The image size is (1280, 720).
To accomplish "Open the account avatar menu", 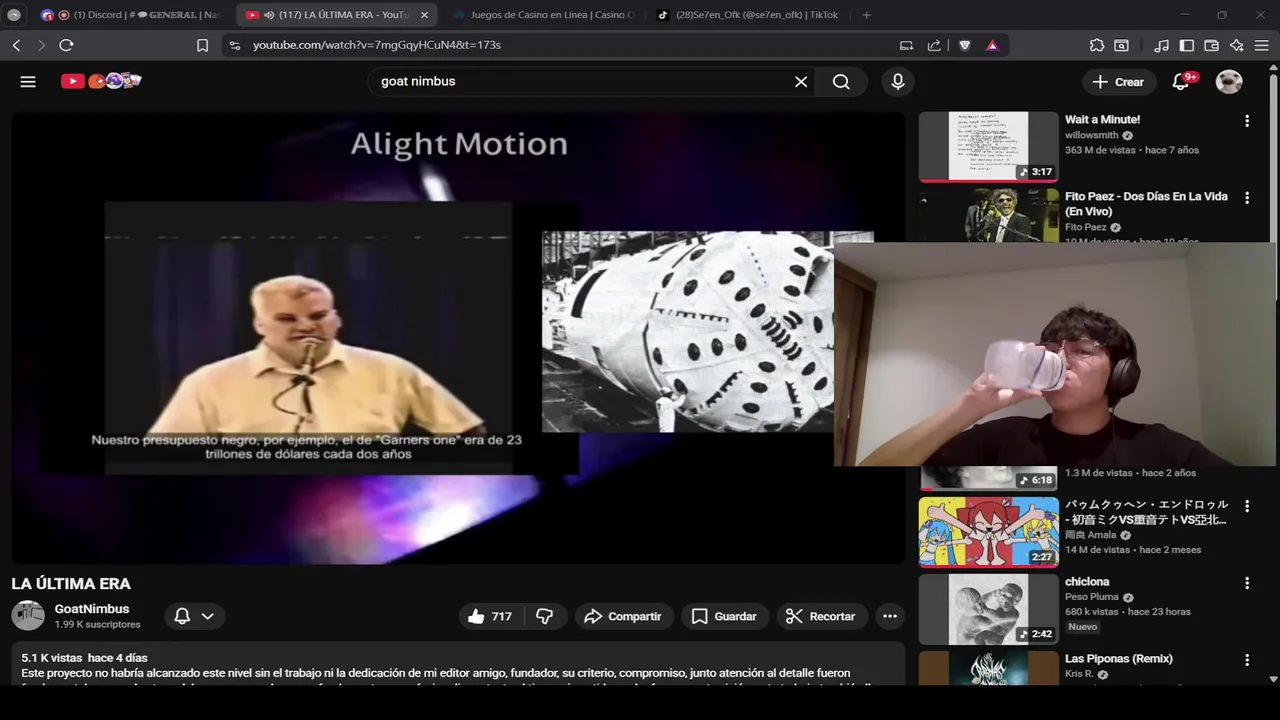I will tap(1229, 82).
